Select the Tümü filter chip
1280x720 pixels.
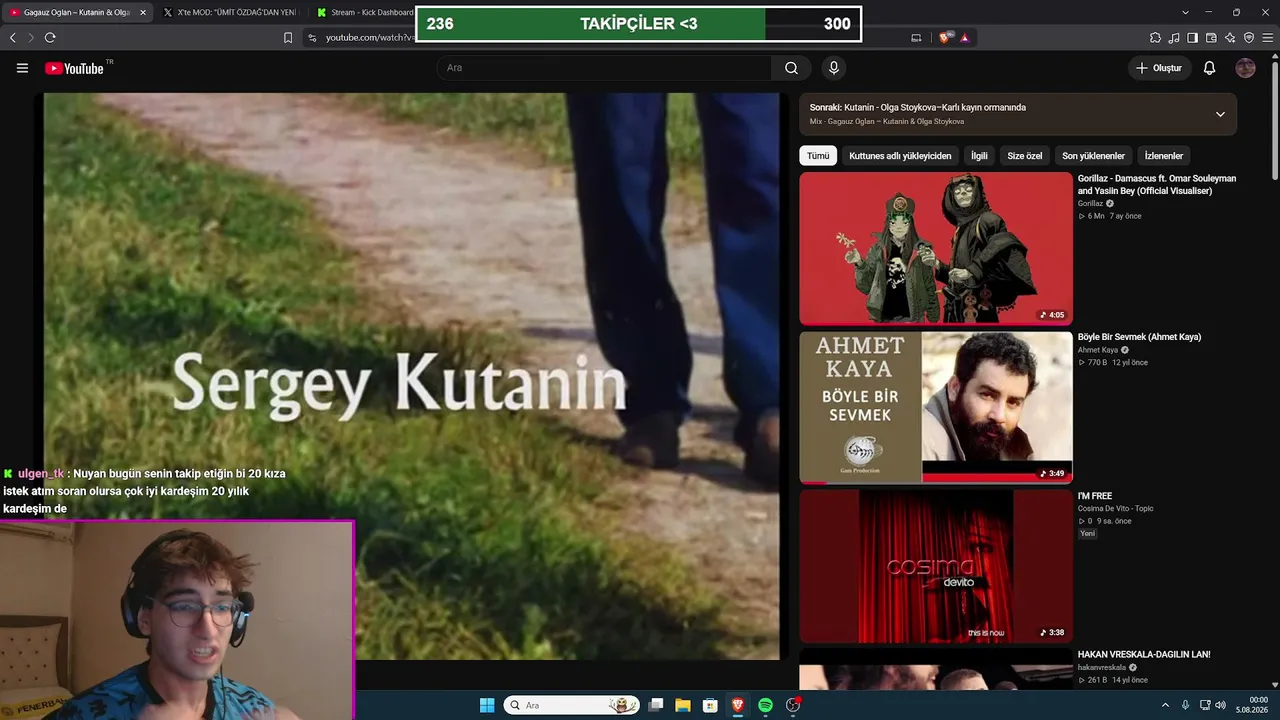click(x=818, y=156)
